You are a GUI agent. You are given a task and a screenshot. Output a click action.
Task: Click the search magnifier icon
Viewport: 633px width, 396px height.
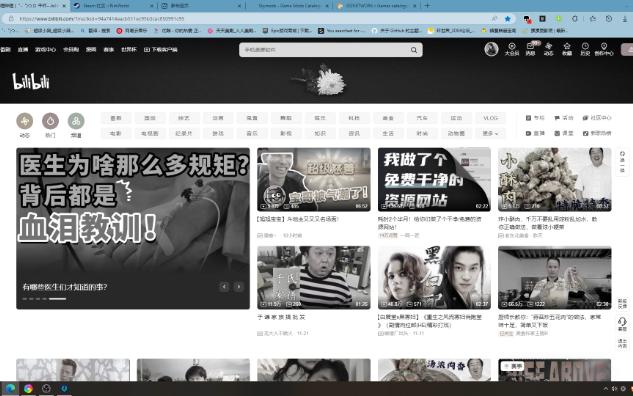point(414,50)
